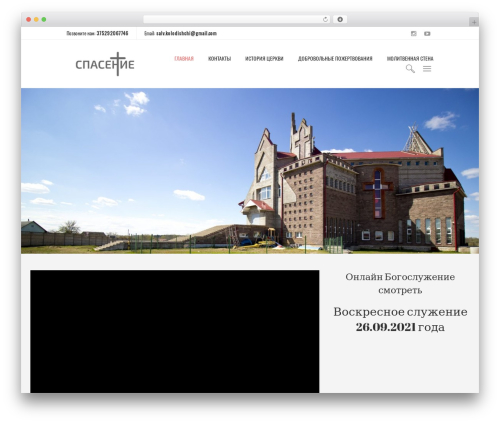500x423 pixels.
Task: Open the Instagram social icon
Action: [413, 33]
